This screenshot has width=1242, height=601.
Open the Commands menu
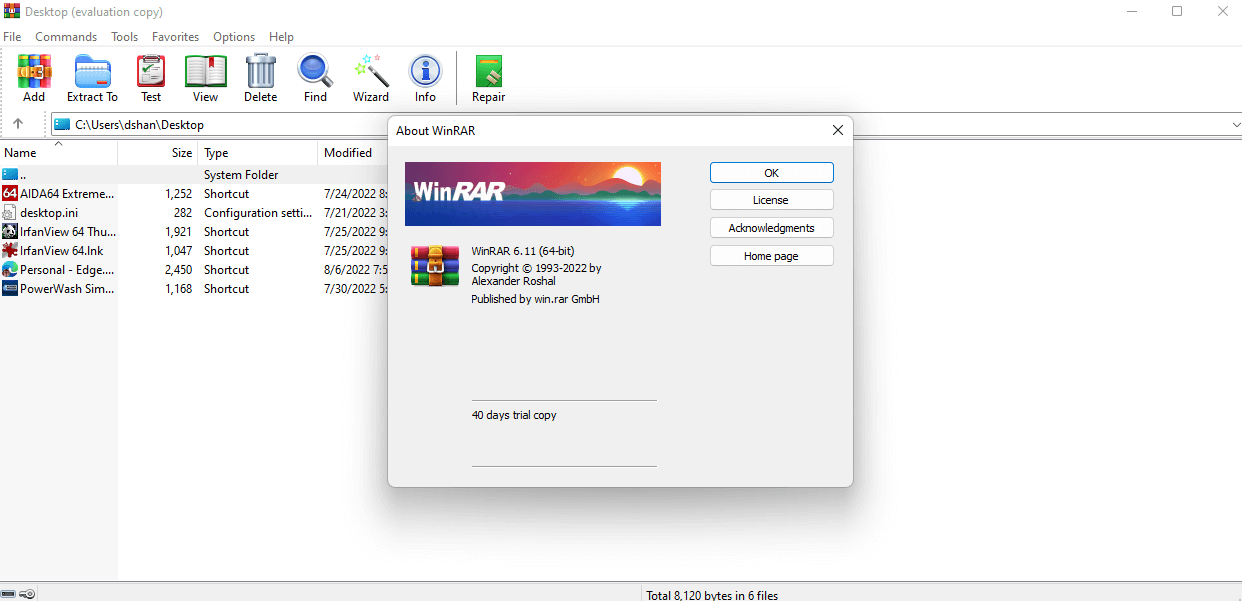coord(66,37)
